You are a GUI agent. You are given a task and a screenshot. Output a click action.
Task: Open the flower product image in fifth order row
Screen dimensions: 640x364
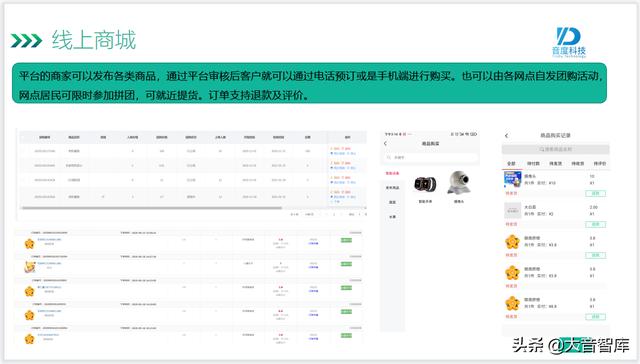tap(29, 339)
